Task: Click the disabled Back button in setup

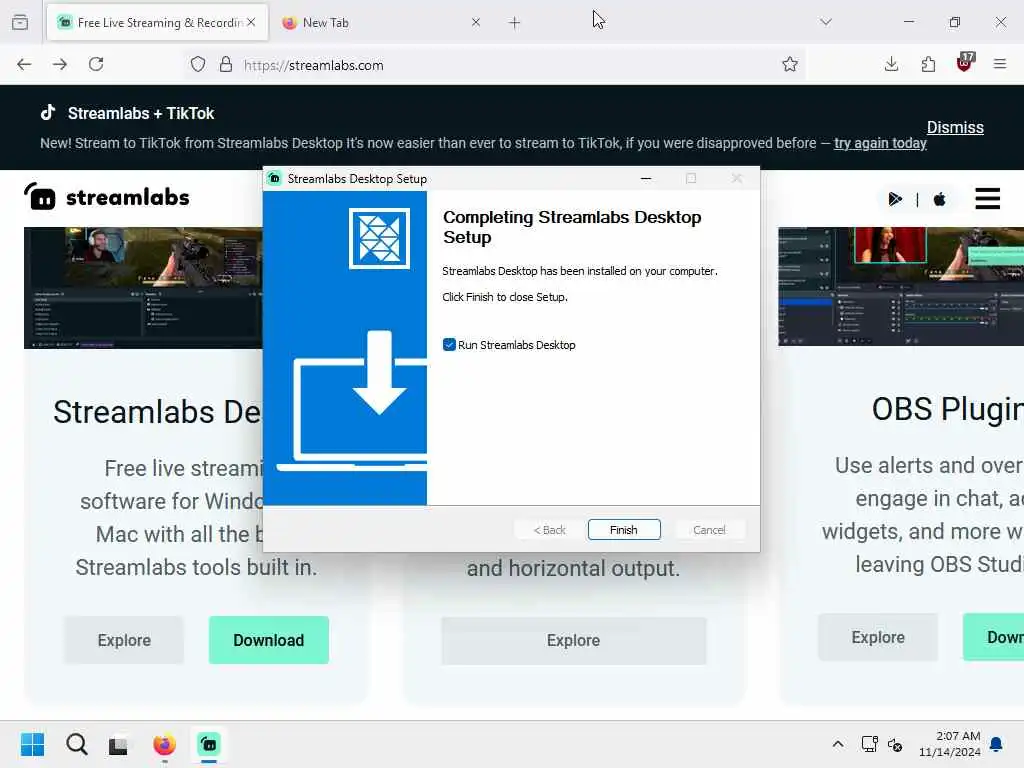Action: [x=550, y=530]
